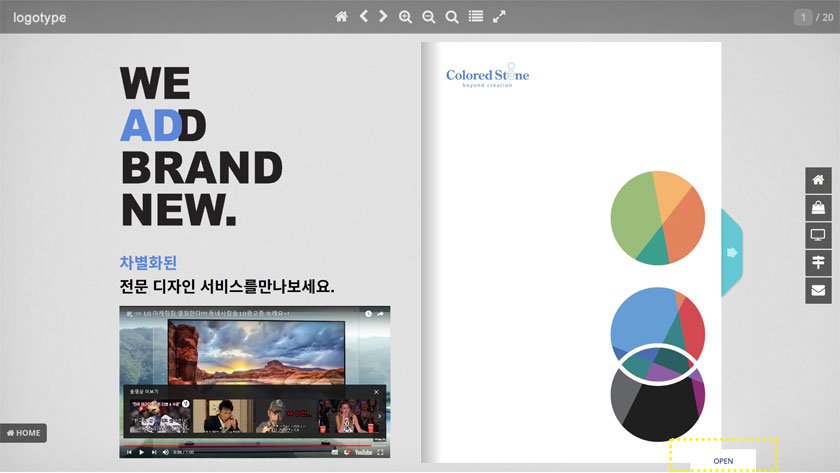Image resolution: width=840 pixels, height=473 pixels.
Task: Click the envelope mail sidebar icon
Action: pyautogui.click(x=818, y=291)
